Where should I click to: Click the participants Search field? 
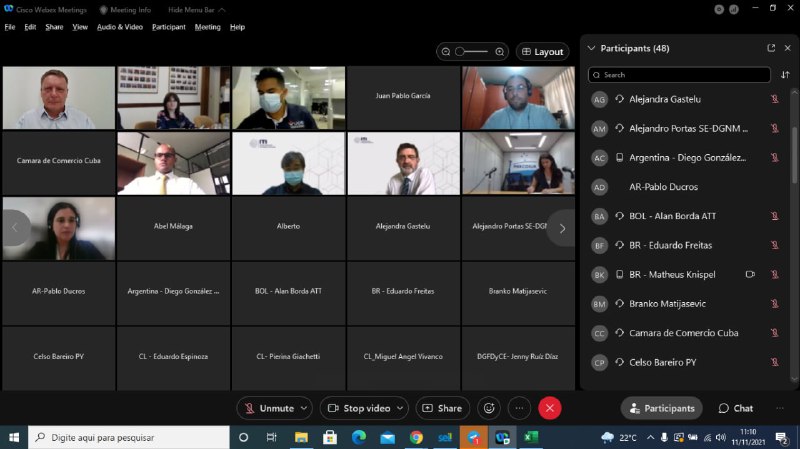click(x=680, y=75)
